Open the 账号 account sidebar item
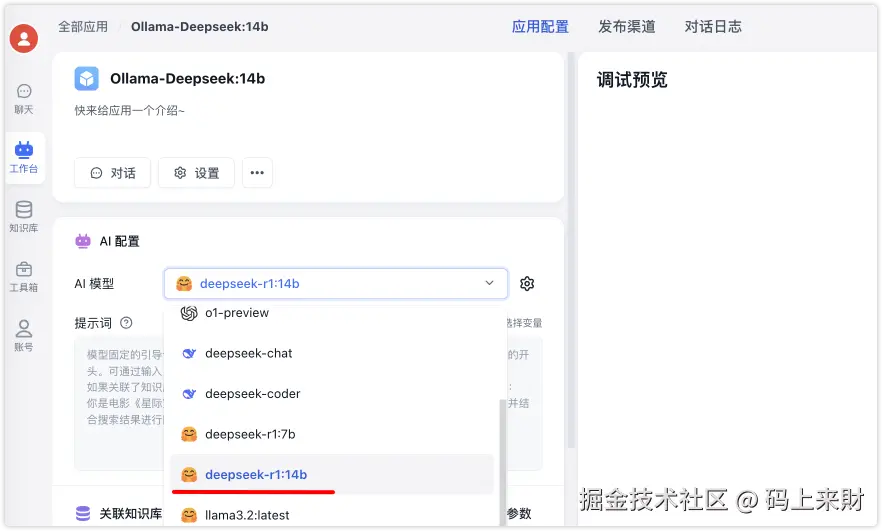 [24, 336]
